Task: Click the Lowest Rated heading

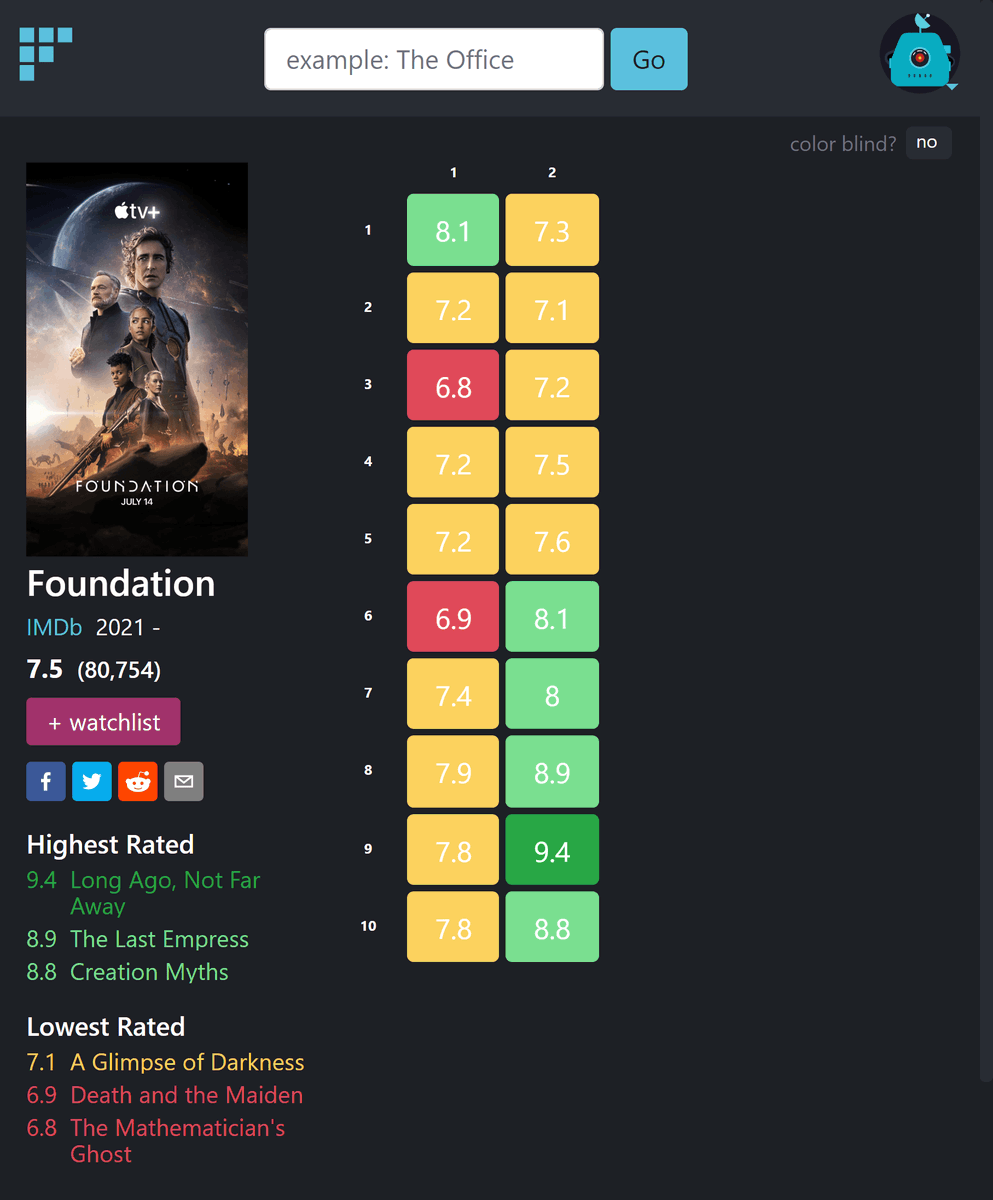Action: (106, 1027)
